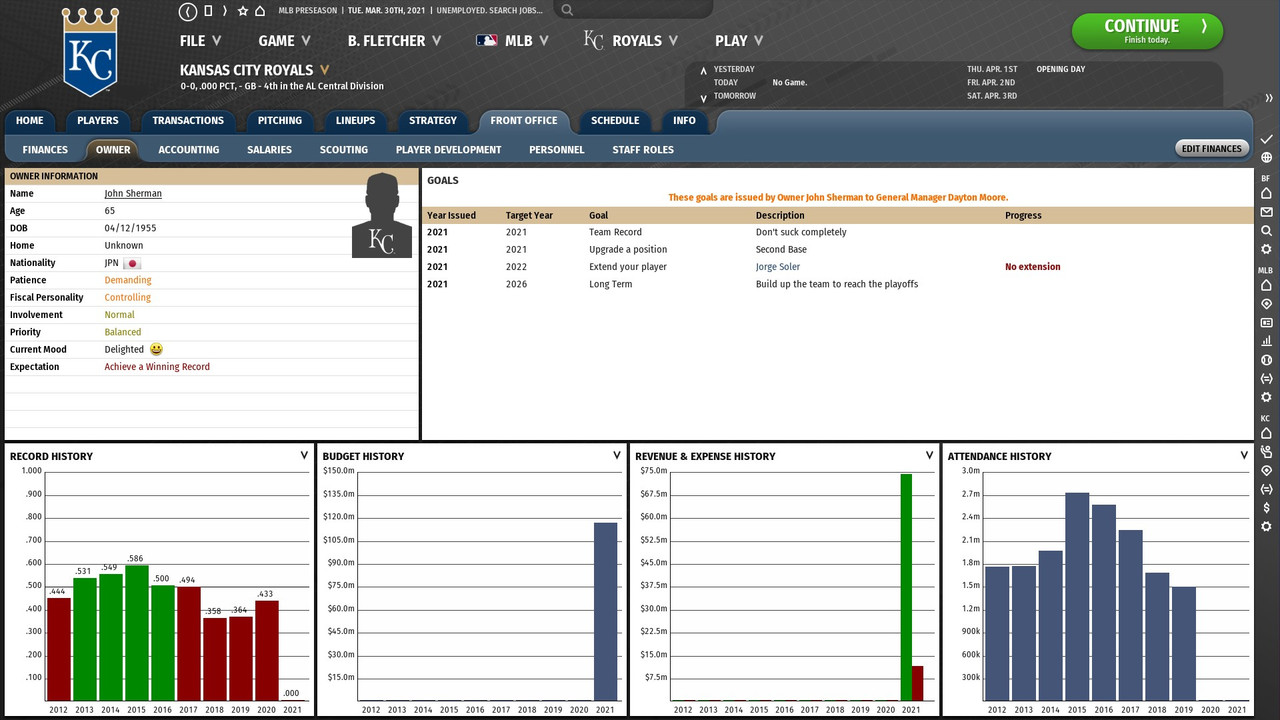Expand the right sidebar with double chevron
Image resolution: width=1280 pixels, height=720 pixels.
pos(1268,98)
